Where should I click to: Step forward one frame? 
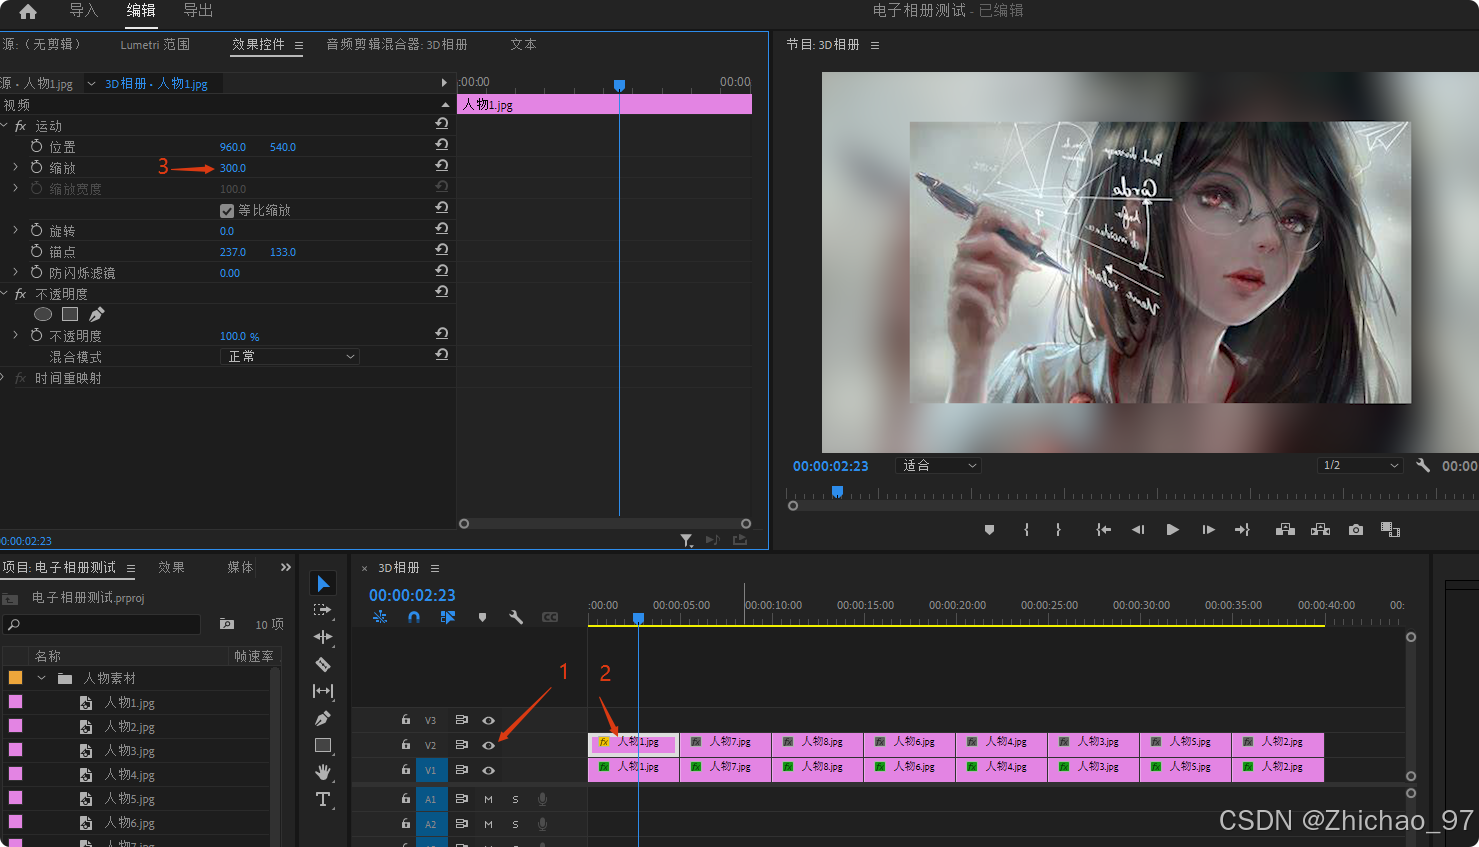tap(1208, 529)
